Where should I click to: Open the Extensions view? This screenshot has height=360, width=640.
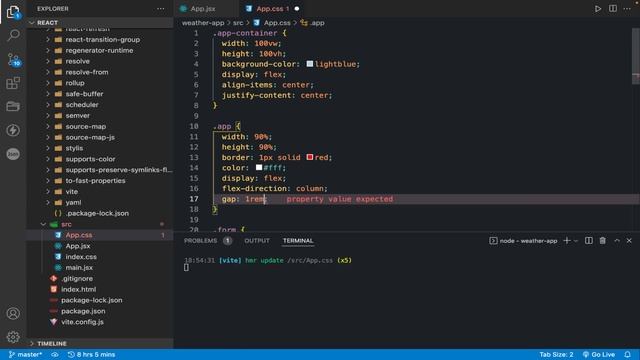(x=13, y=83)
